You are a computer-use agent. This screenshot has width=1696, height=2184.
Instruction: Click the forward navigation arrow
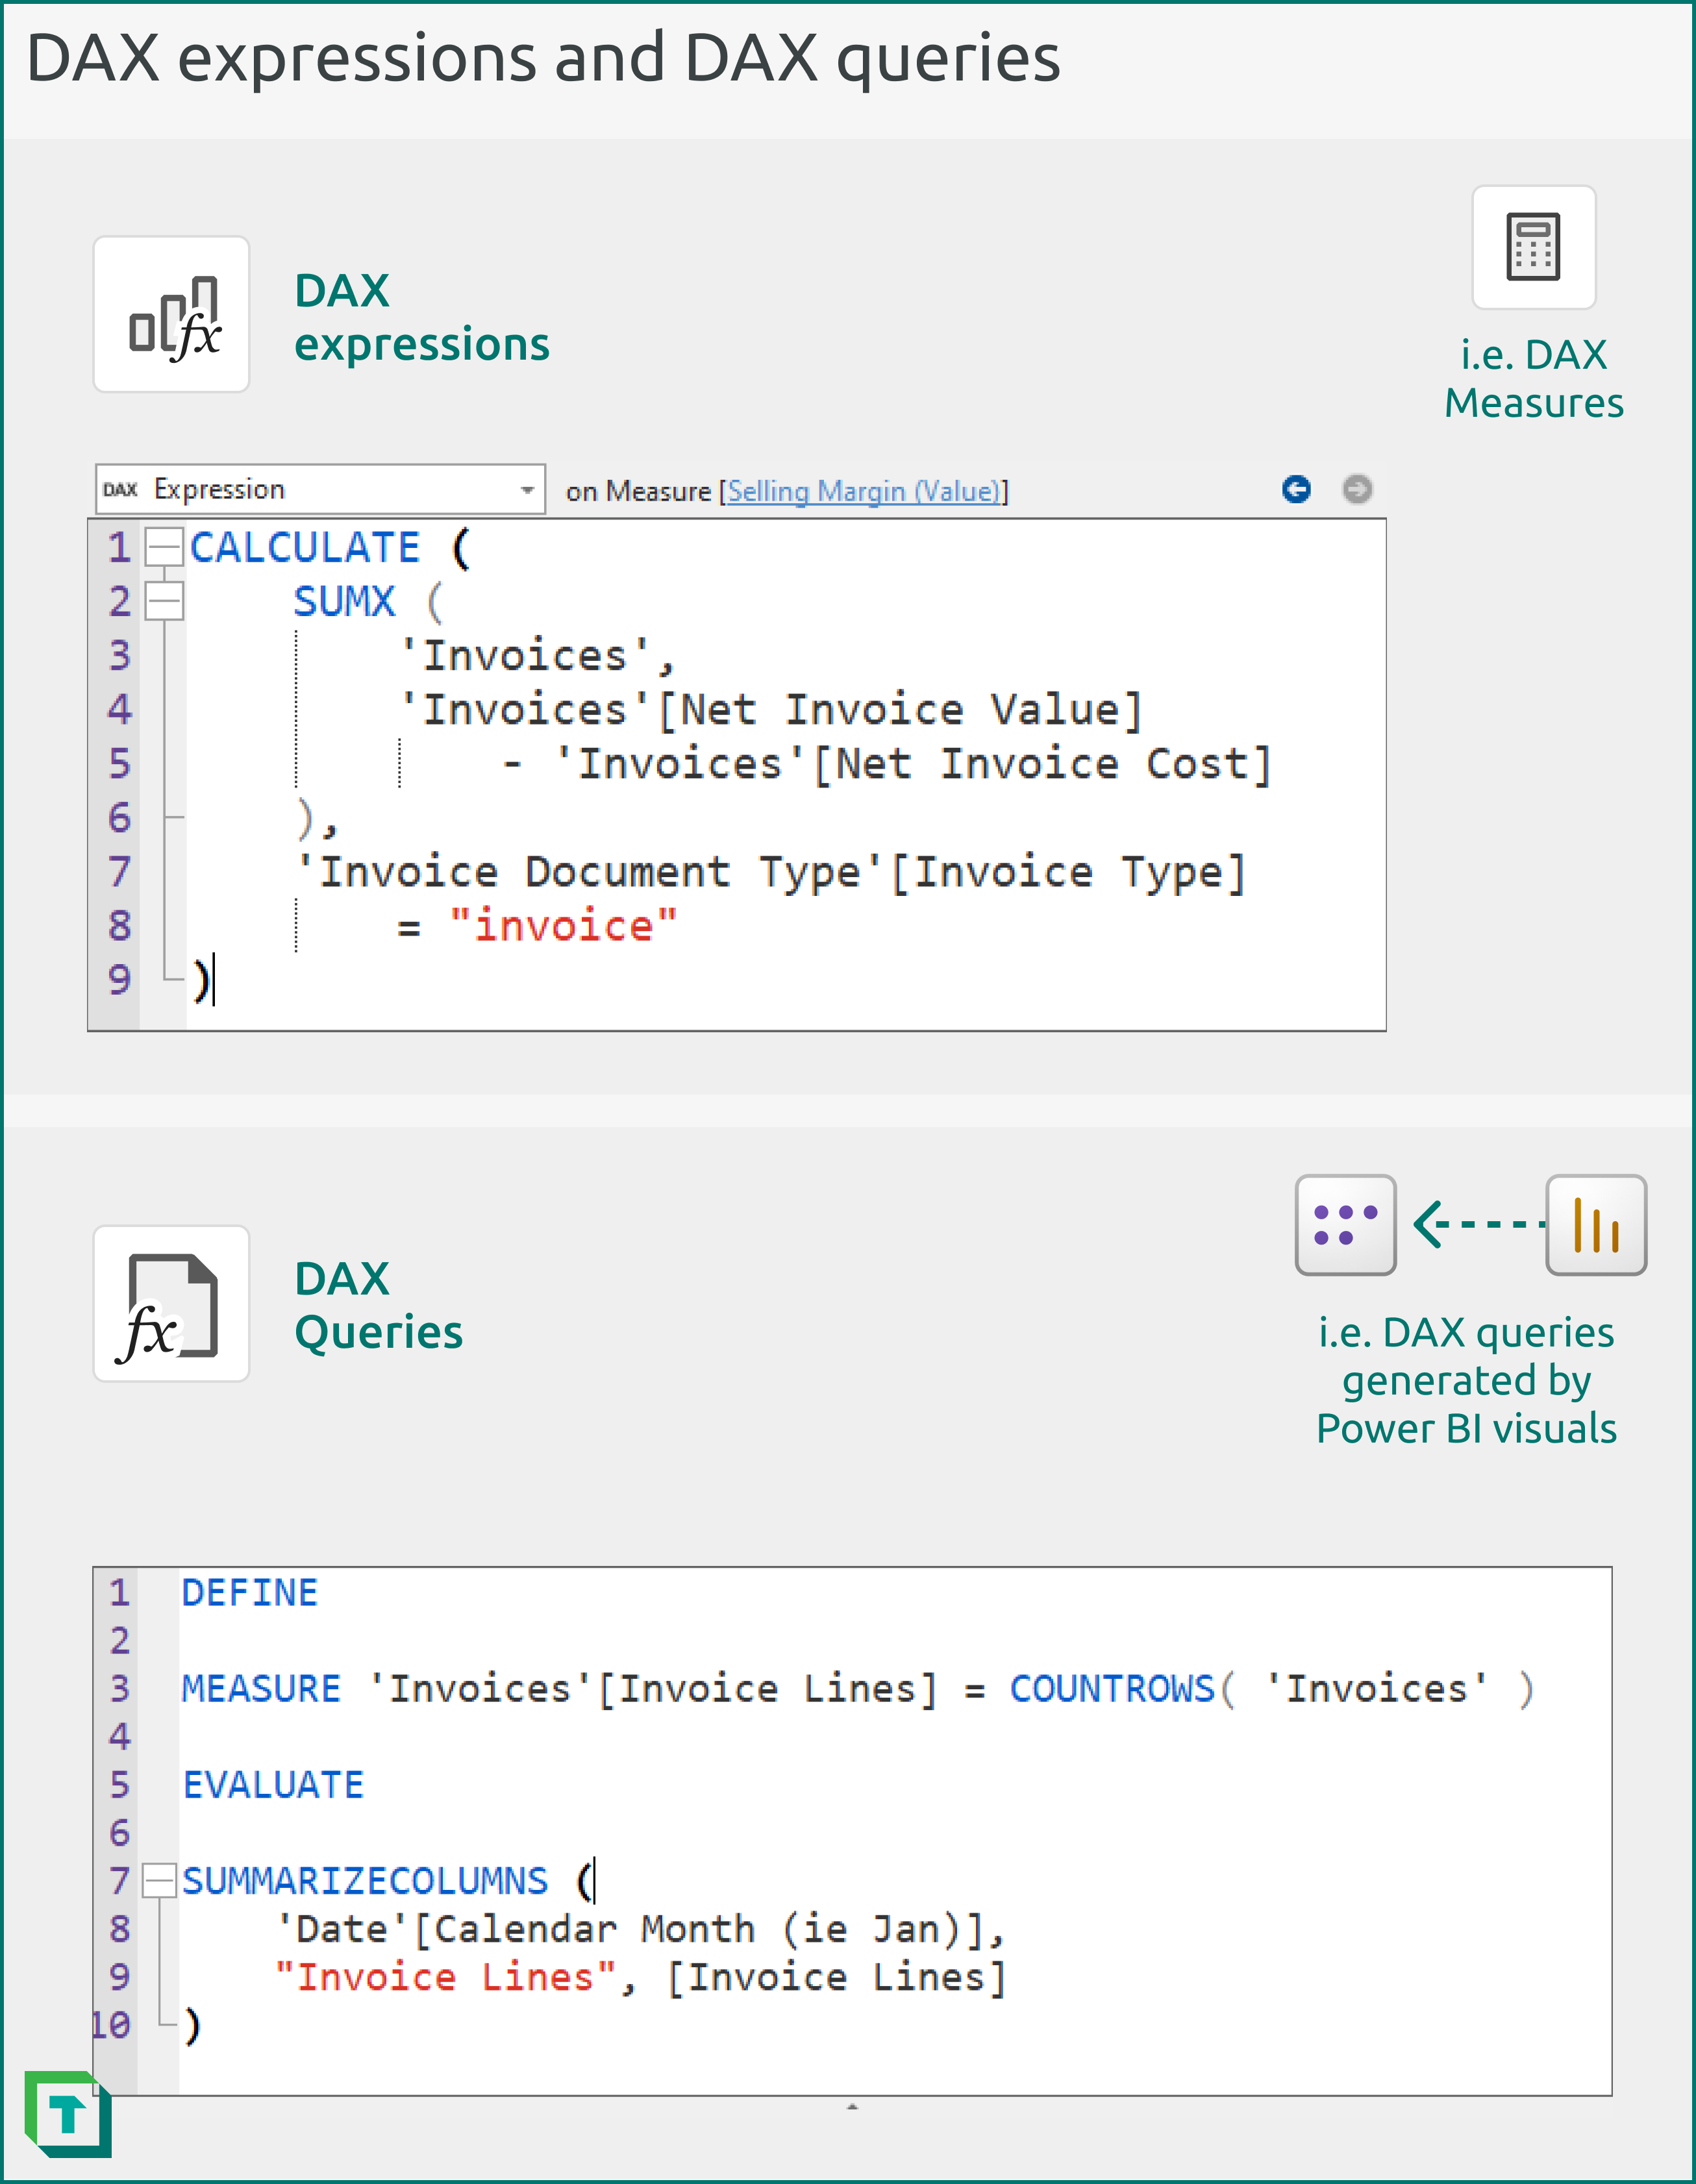(1357, 489)
